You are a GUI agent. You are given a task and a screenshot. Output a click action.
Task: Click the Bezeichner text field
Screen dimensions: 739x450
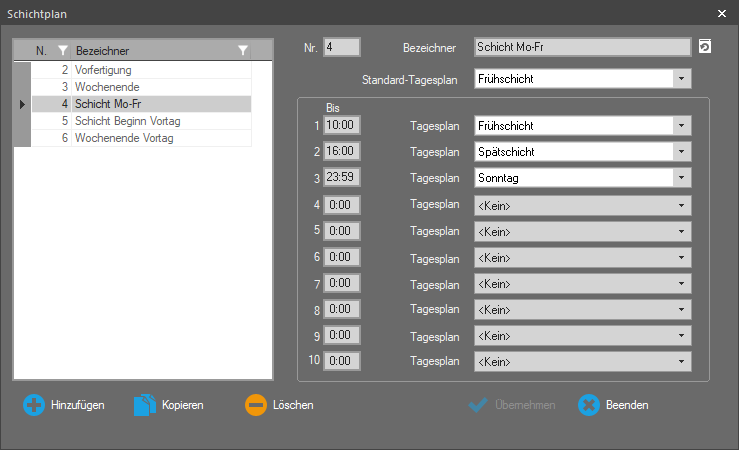click(x=581, y=47)
